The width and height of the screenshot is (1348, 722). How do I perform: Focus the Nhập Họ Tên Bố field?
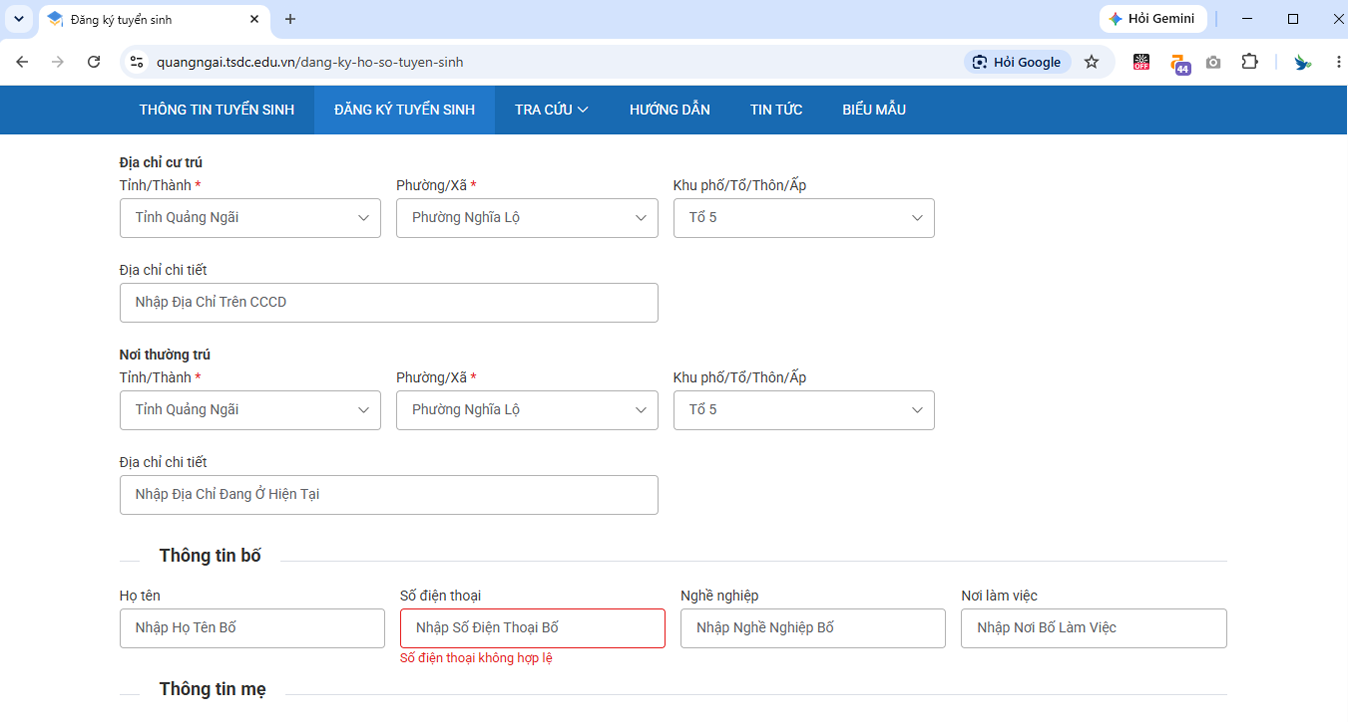[x=252, y=628]
